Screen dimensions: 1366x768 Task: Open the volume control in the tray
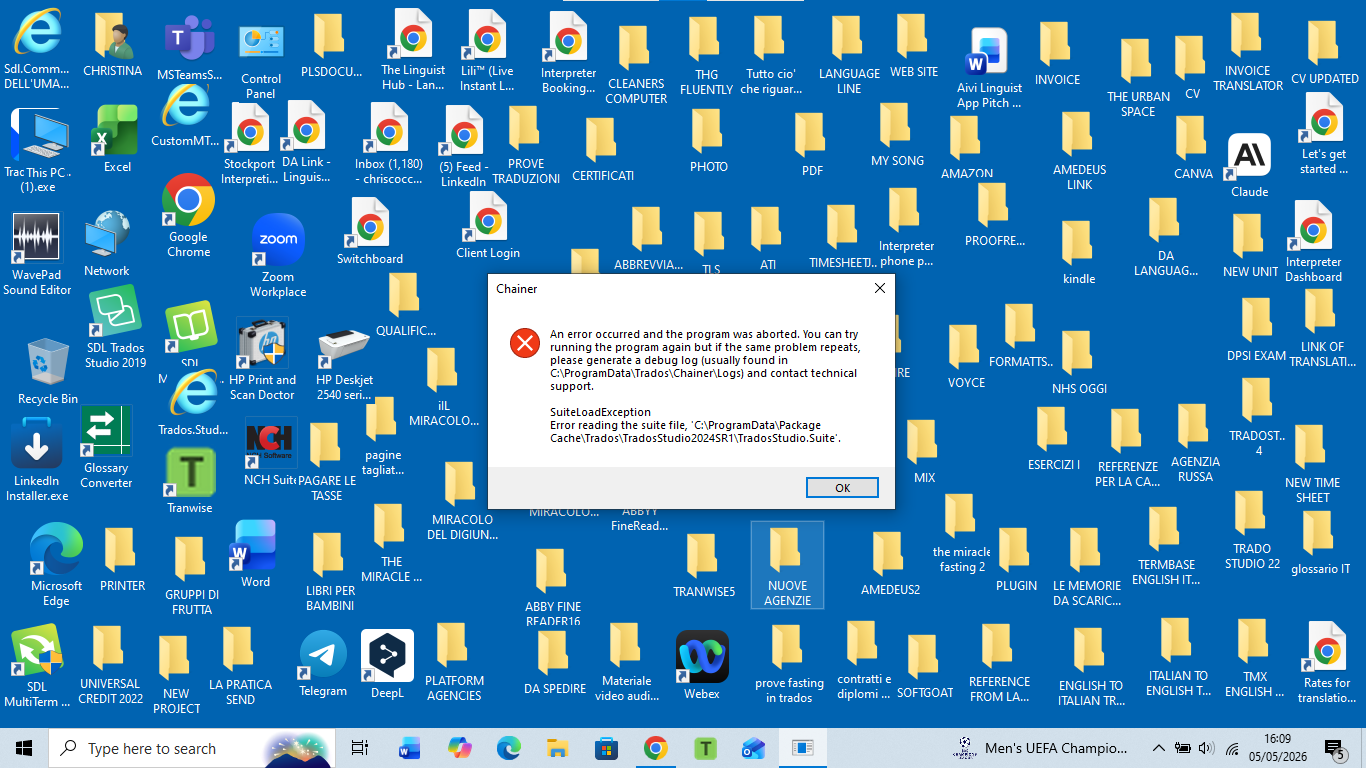1206,748
